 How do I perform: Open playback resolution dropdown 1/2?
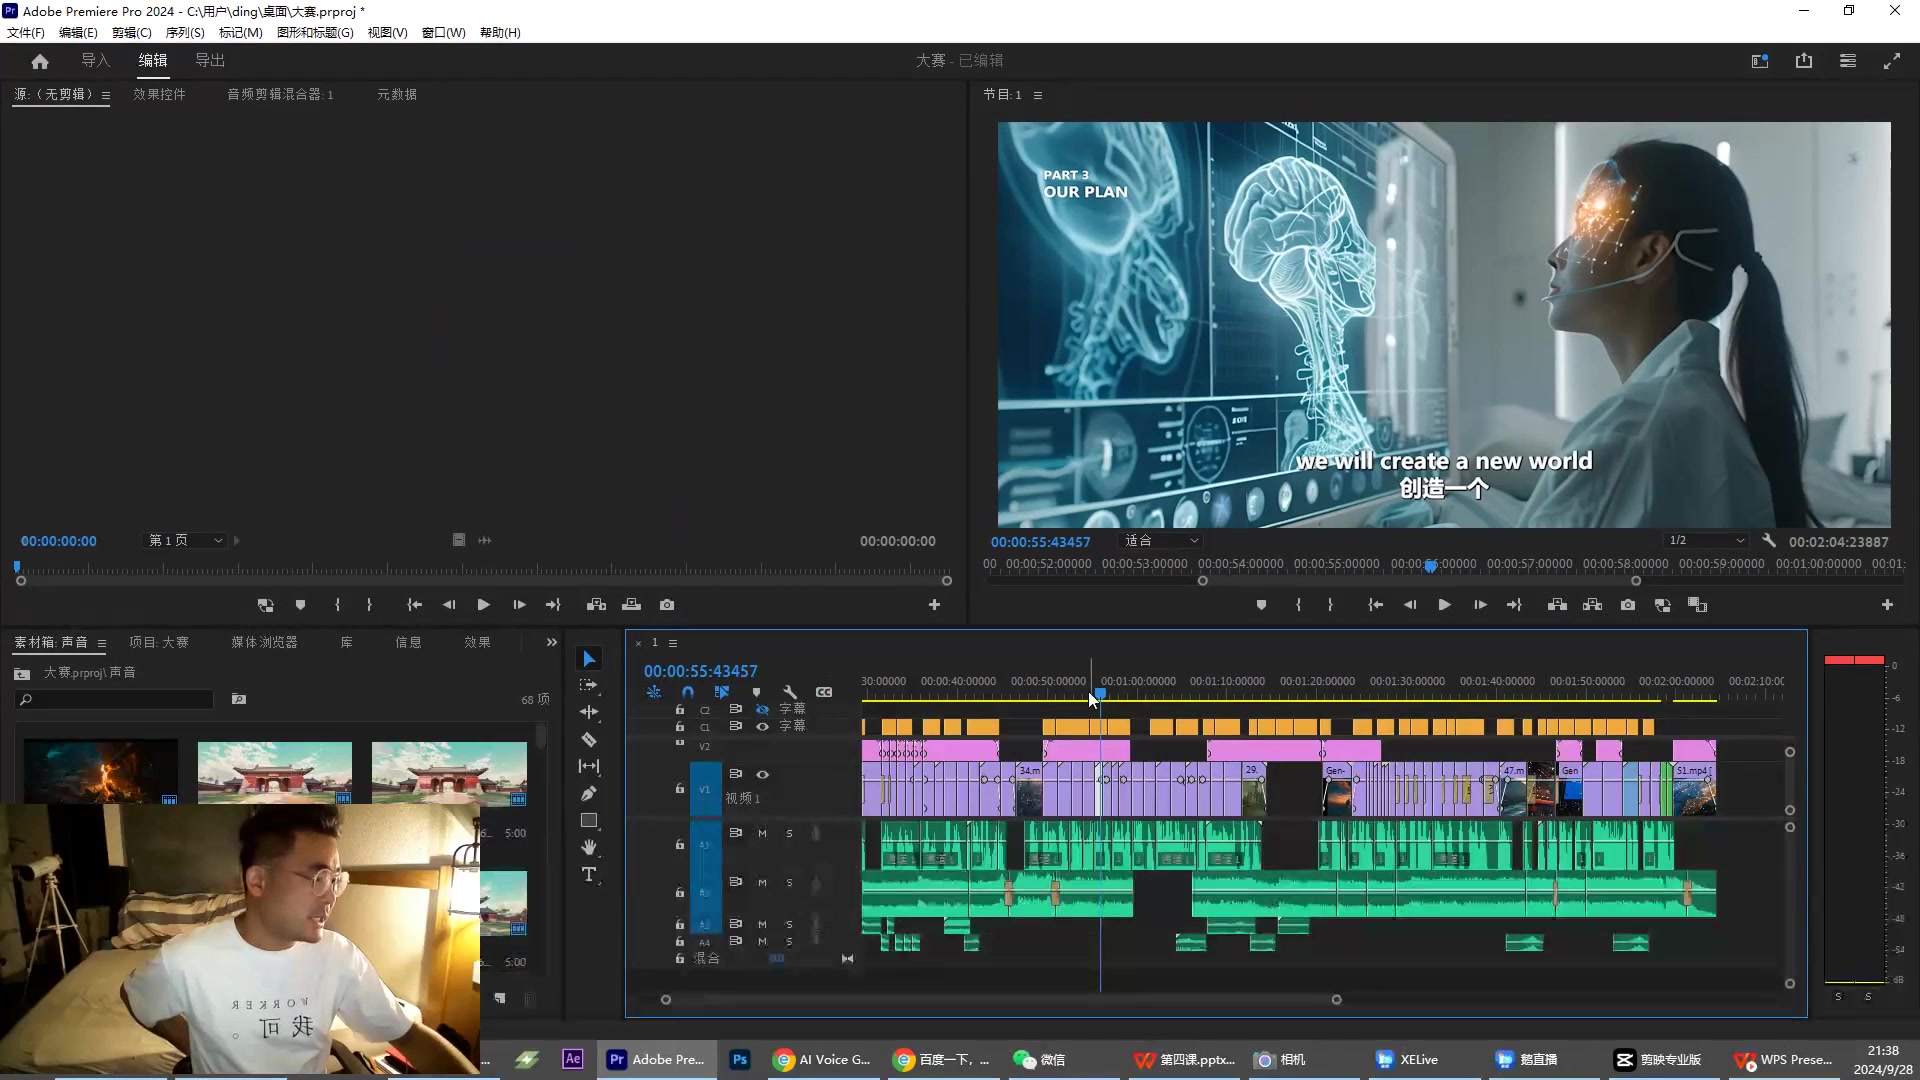[1706, 540]
